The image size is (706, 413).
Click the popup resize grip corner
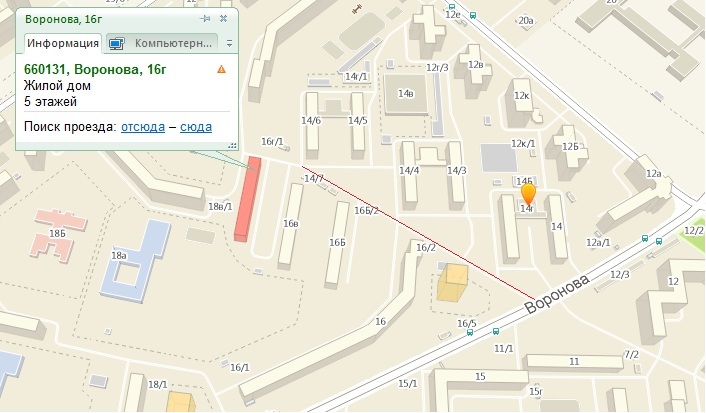point(232,145)
